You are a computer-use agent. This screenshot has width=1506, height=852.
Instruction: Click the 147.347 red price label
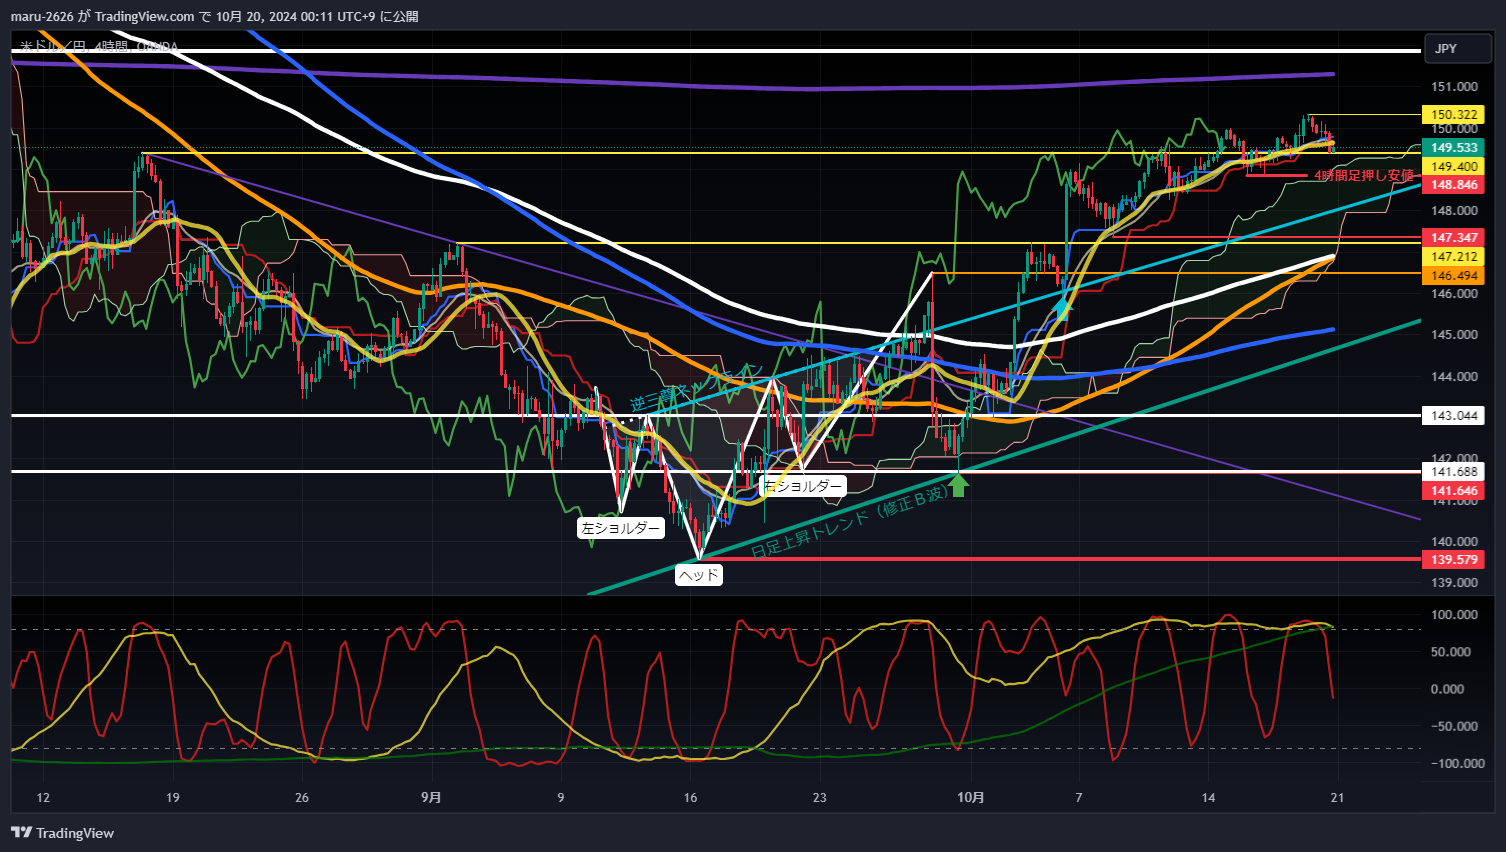[x=1454, y=238]
